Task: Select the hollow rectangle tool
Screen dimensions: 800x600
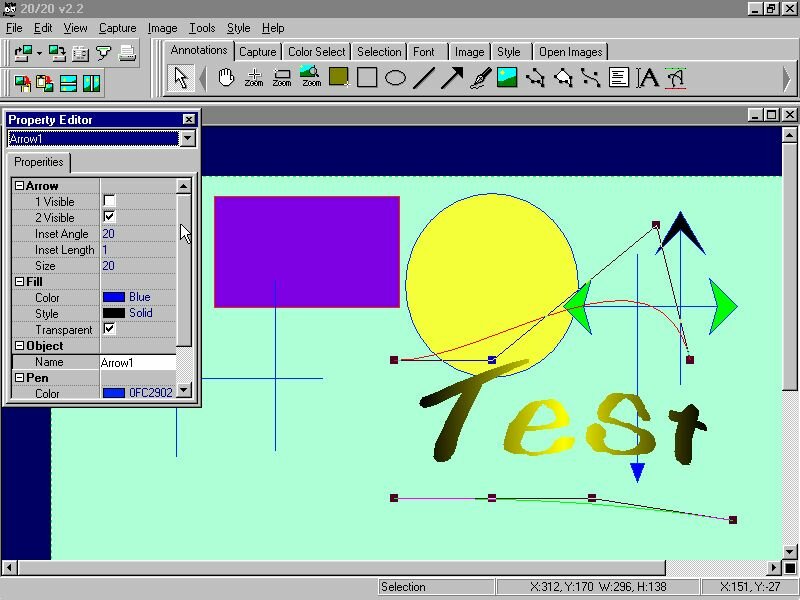Action: click(x=367, y=77)
